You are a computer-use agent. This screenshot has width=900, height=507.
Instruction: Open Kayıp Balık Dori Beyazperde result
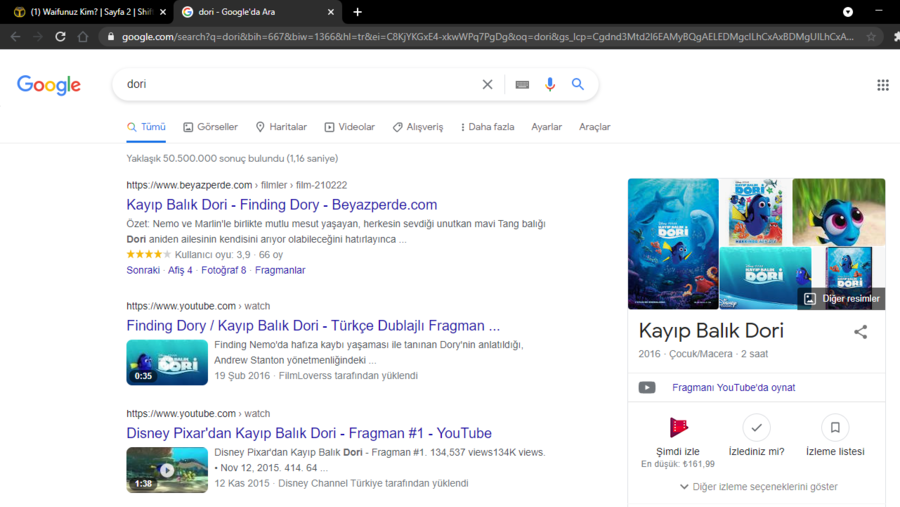click(281, 204)
